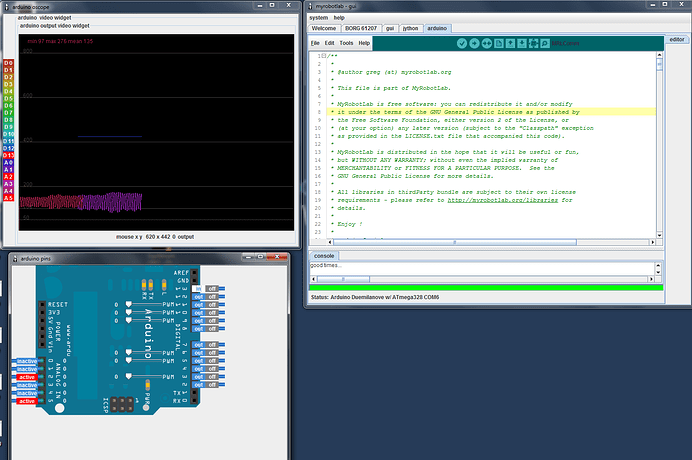Image resolution: width=692 pixels, height=460 pixels.
Task: Click PWM slider handle for pin 3
Action: [128, 376]
